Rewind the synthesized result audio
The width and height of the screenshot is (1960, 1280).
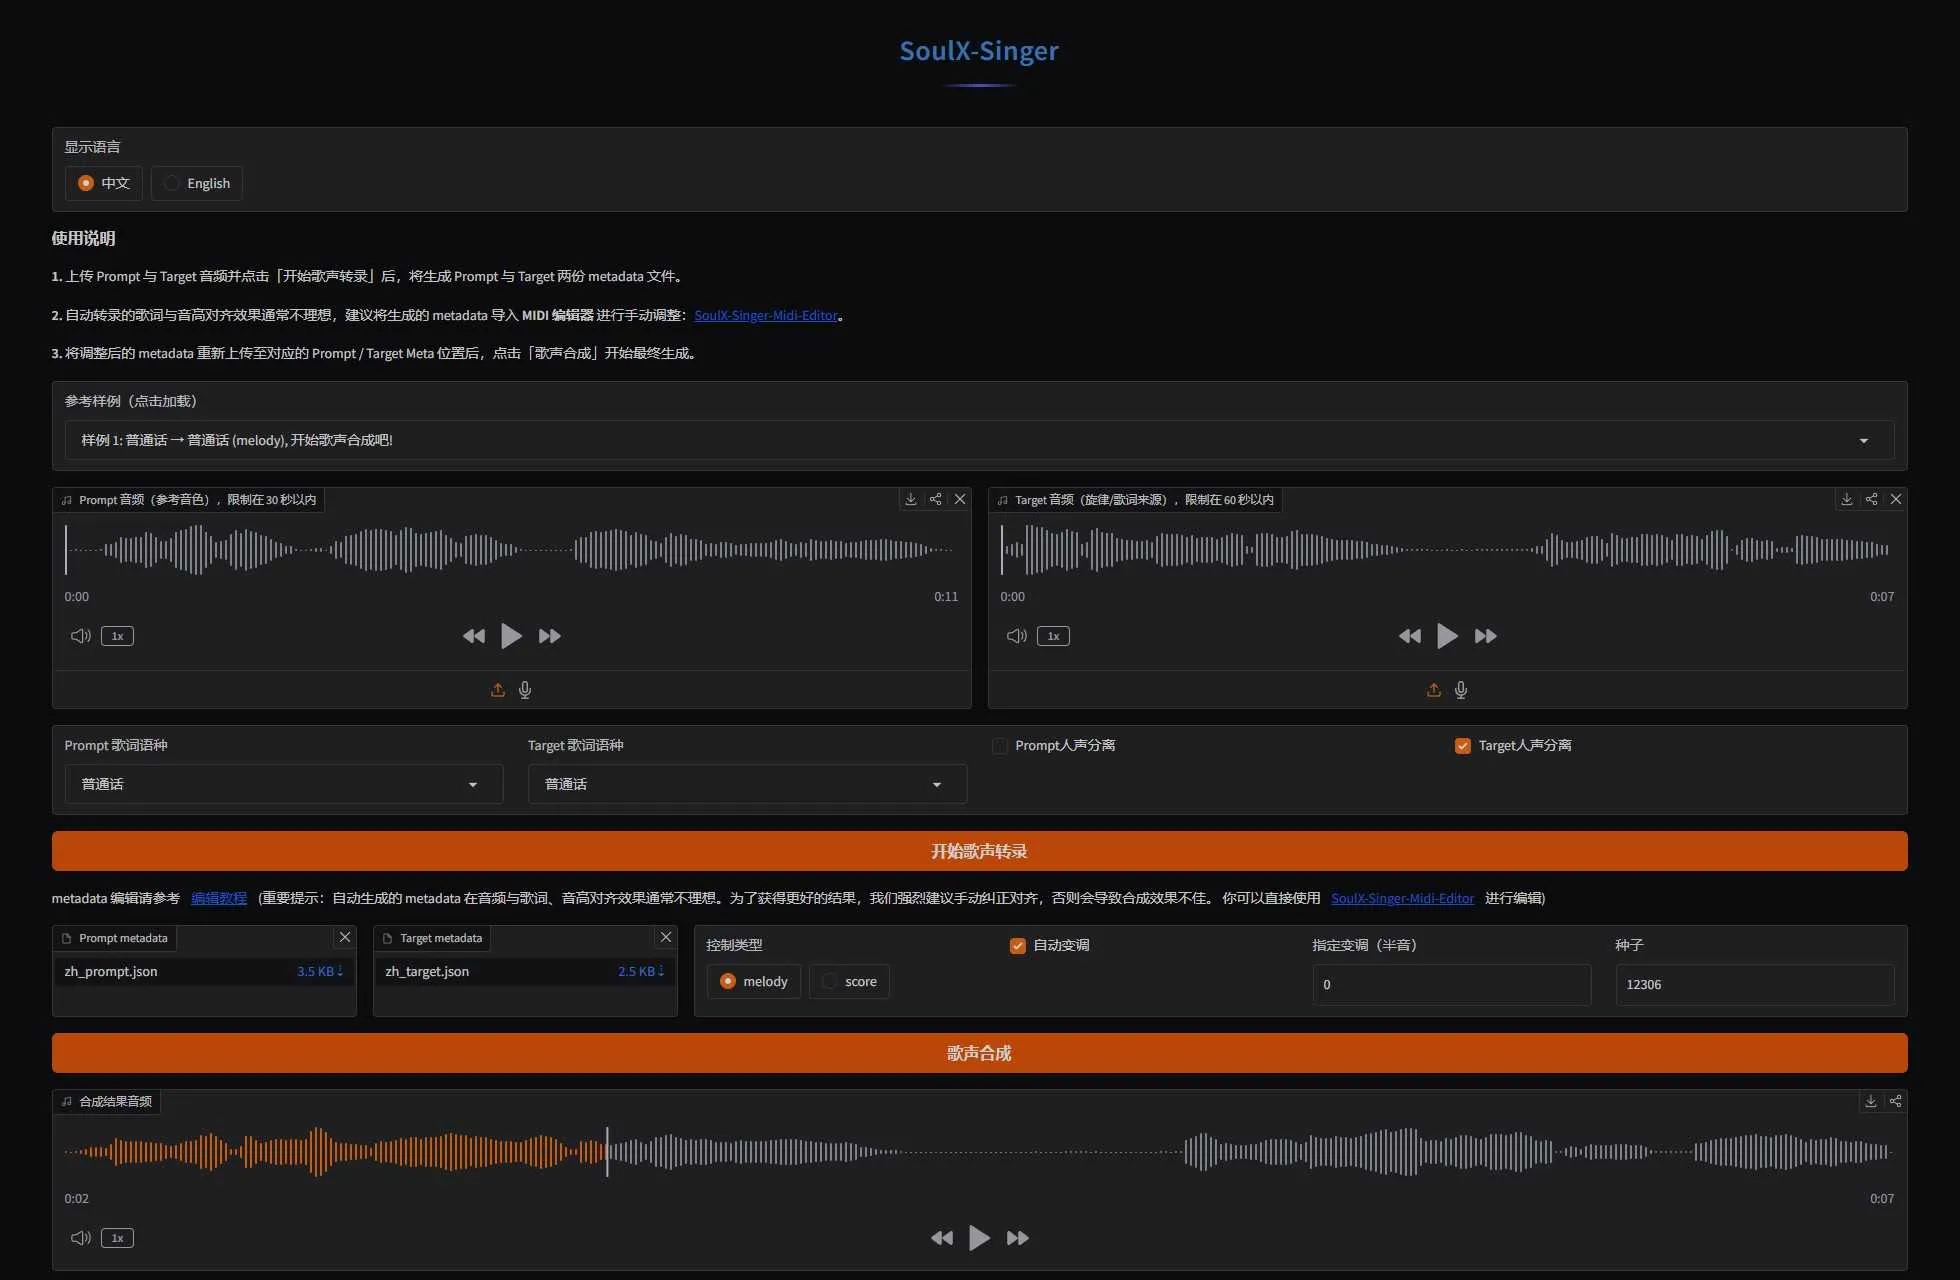pyautogui.click(x=941, y=1238)
